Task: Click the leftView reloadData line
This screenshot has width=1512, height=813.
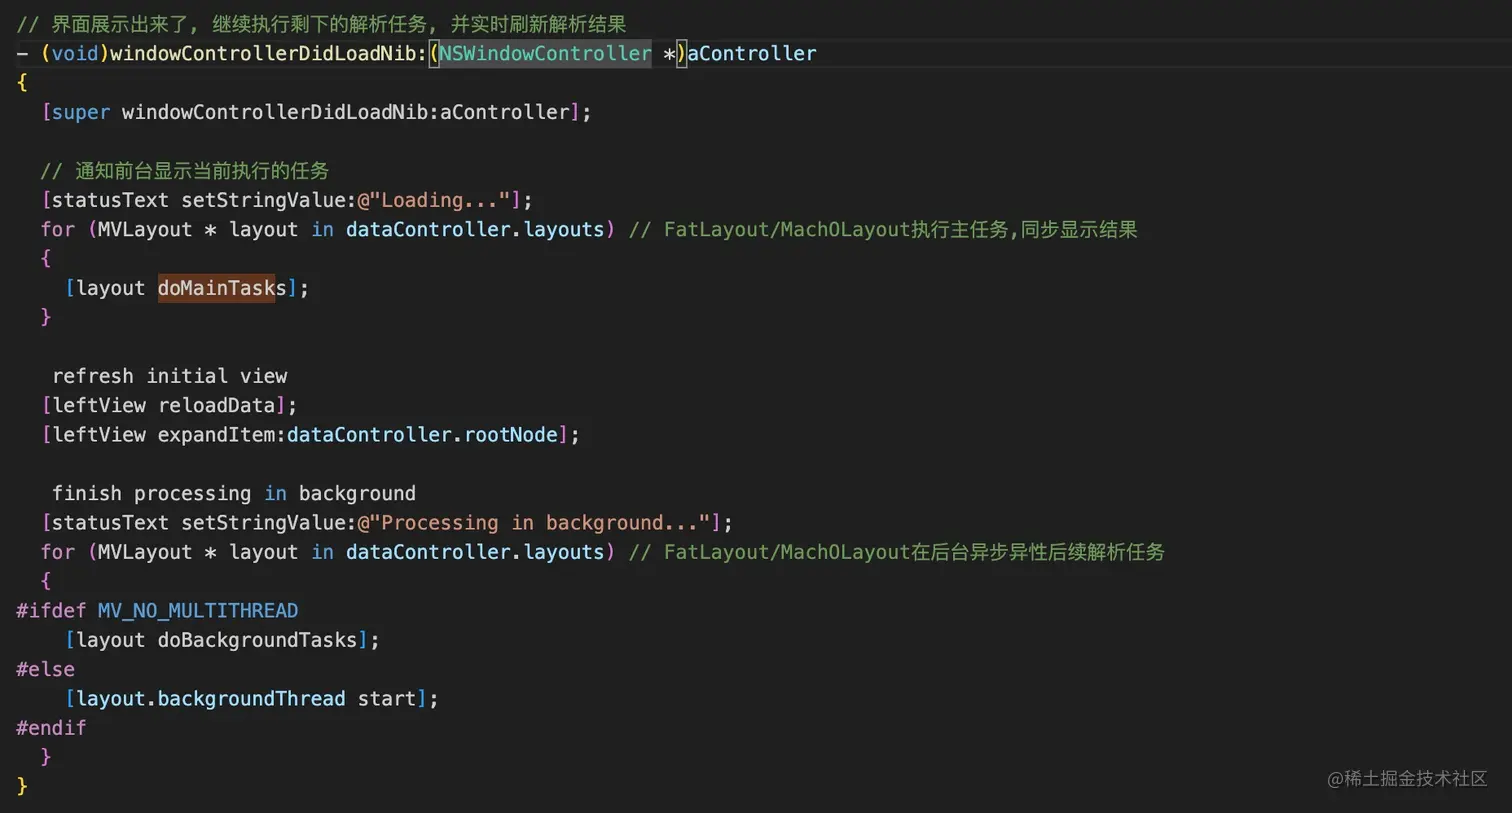Action: (x=169, y=405)
